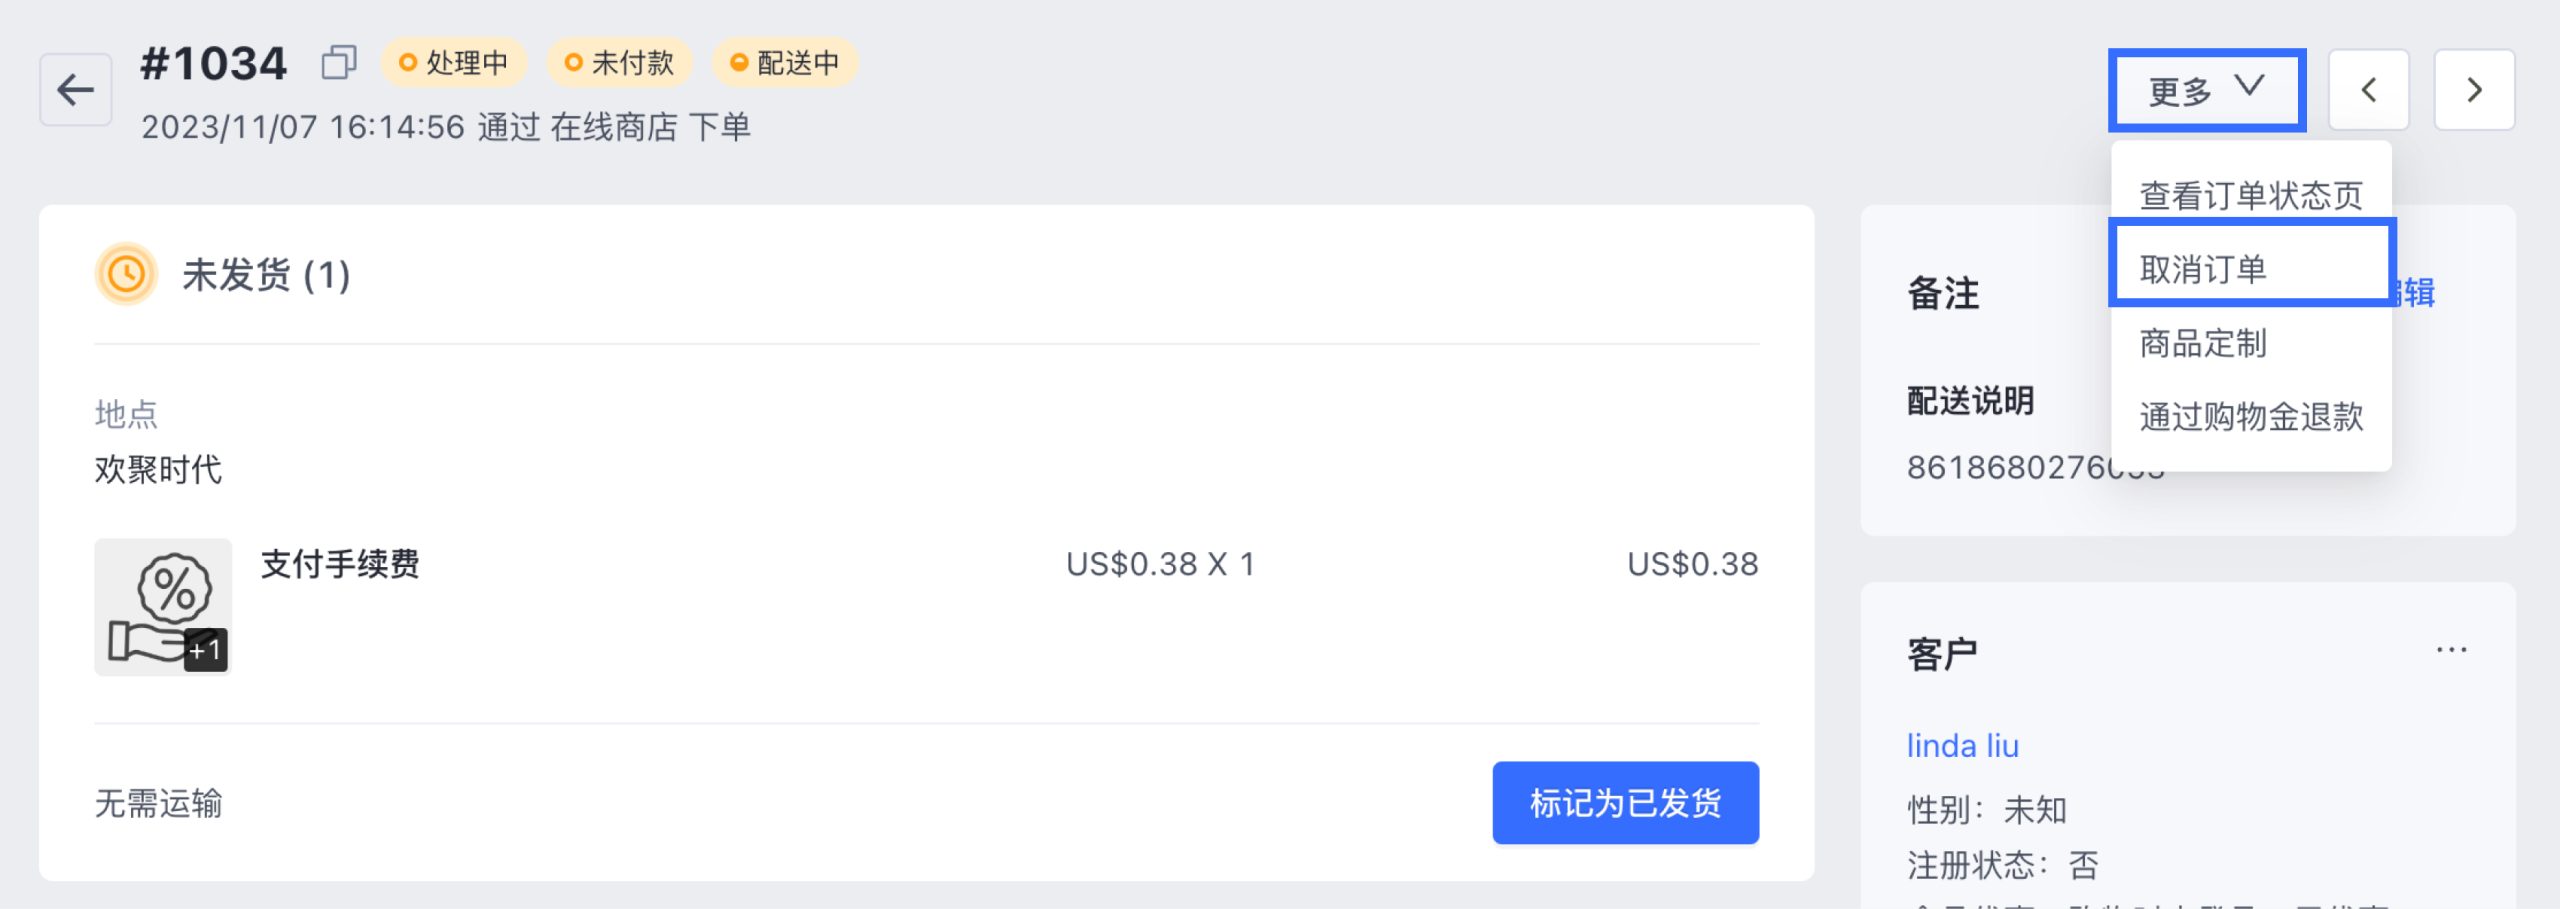The height and width of the screenshot is (909, 2560).
Task: Collapse the 更多 dropdown
Action: 2207,90
